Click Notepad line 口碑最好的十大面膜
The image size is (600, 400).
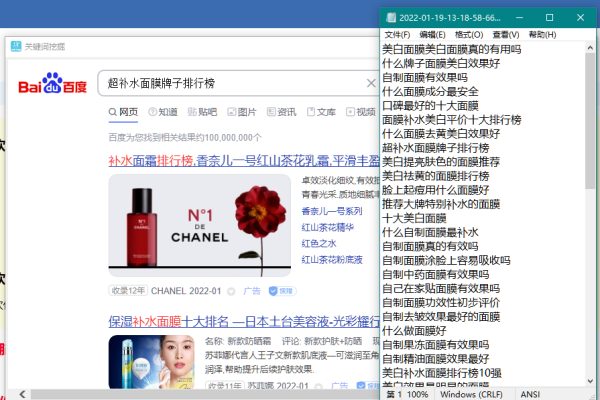click(430, 106)
